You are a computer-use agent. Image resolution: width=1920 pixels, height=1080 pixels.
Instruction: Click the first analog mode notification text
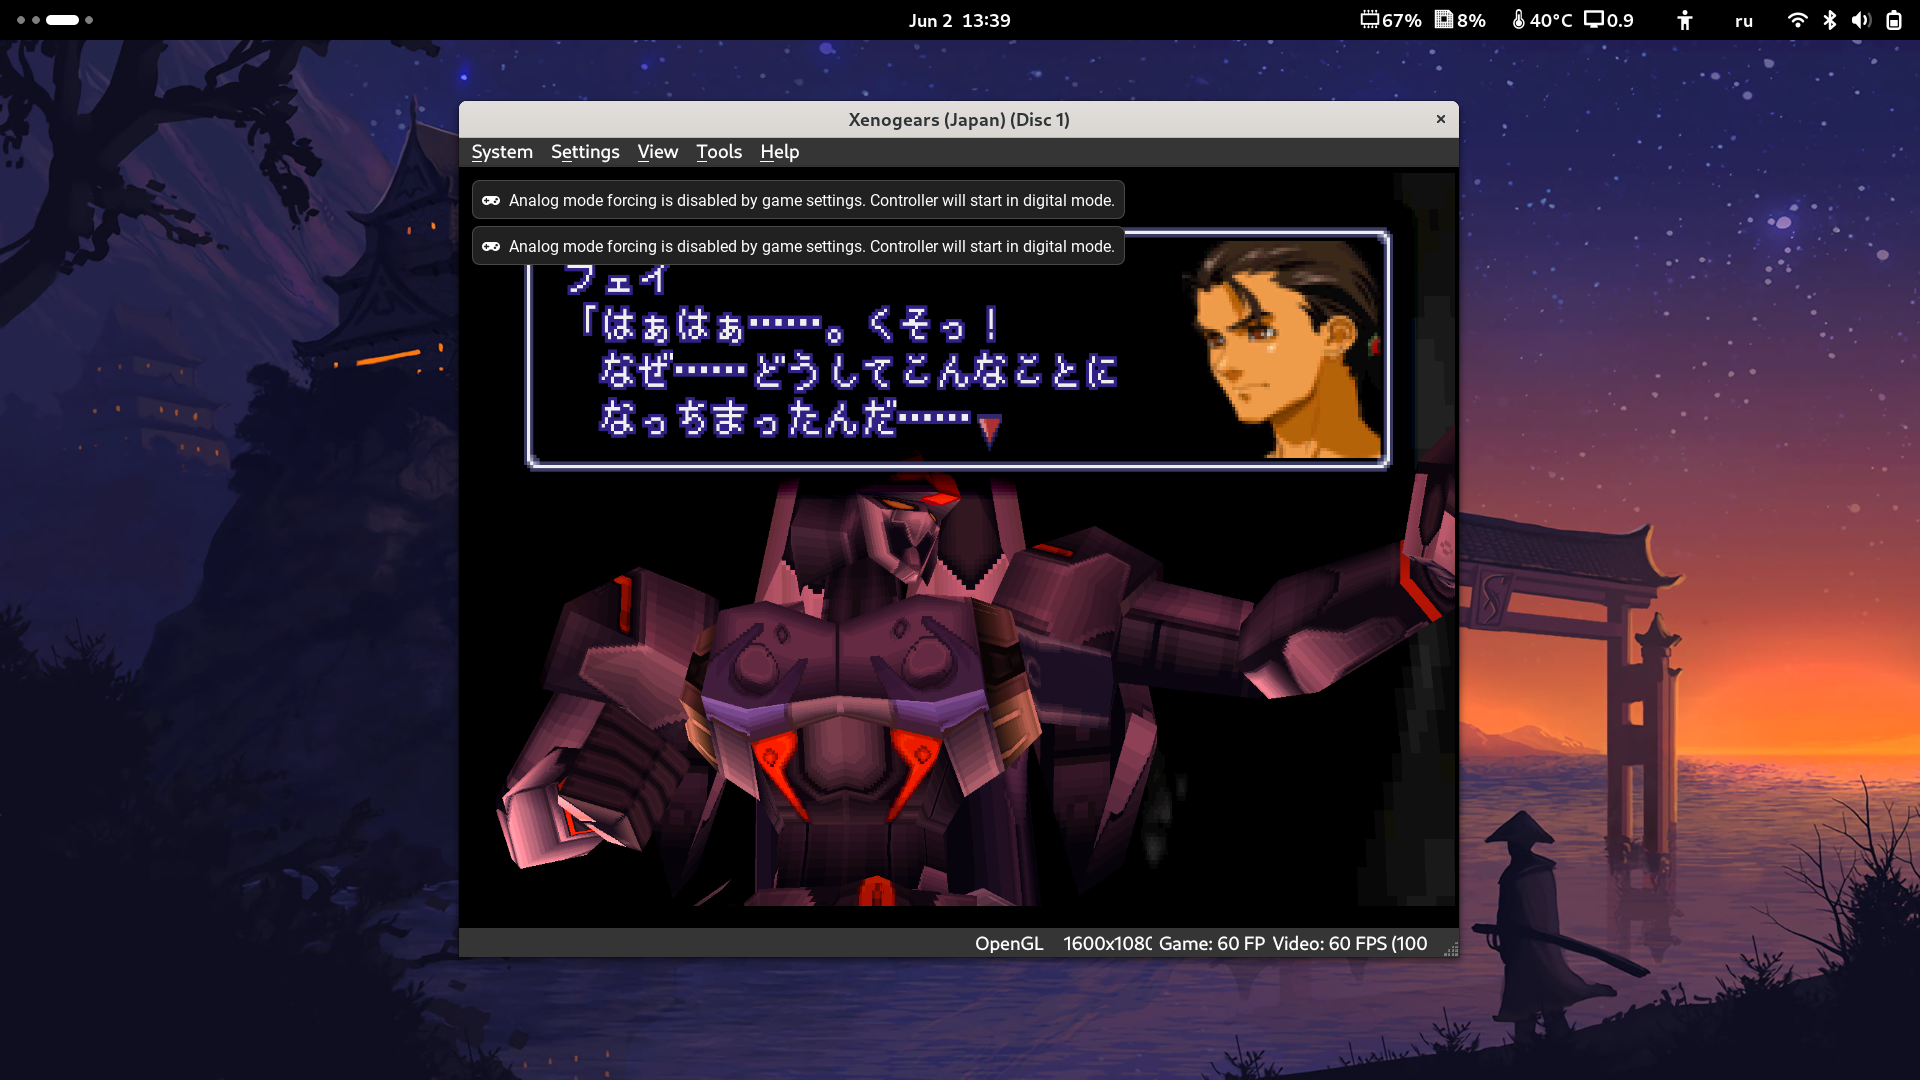tap(811, 200)
